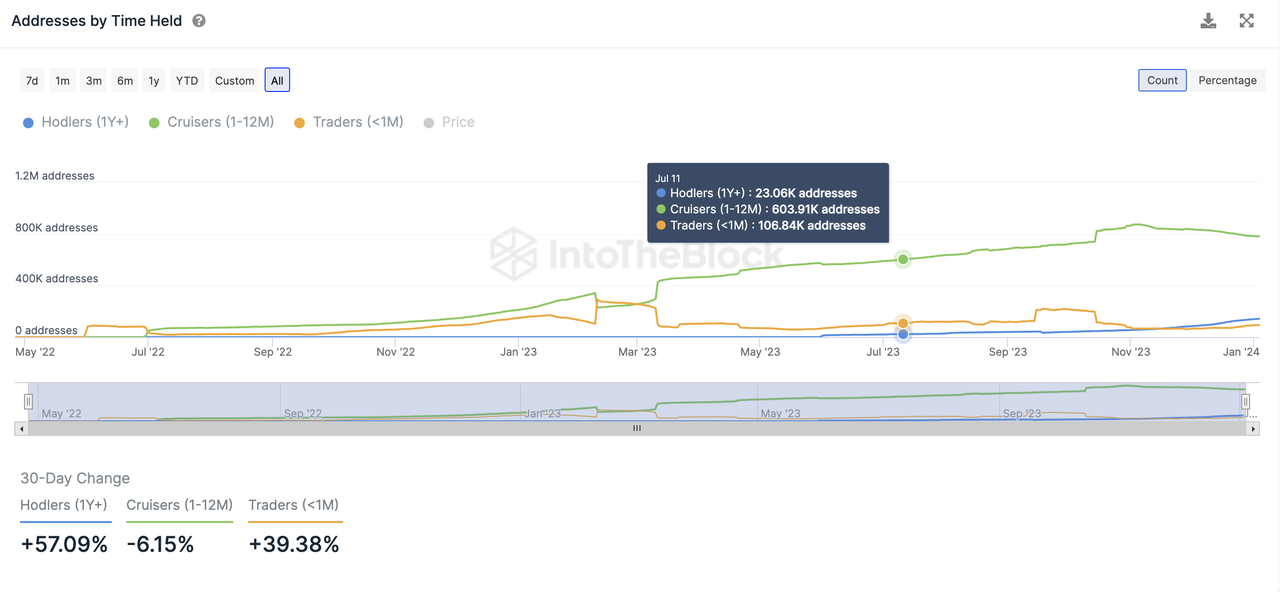This screenshot has width=1280, height=592.
Task: Click right scroll arrow of range navigator
Action: [1253, 428]
